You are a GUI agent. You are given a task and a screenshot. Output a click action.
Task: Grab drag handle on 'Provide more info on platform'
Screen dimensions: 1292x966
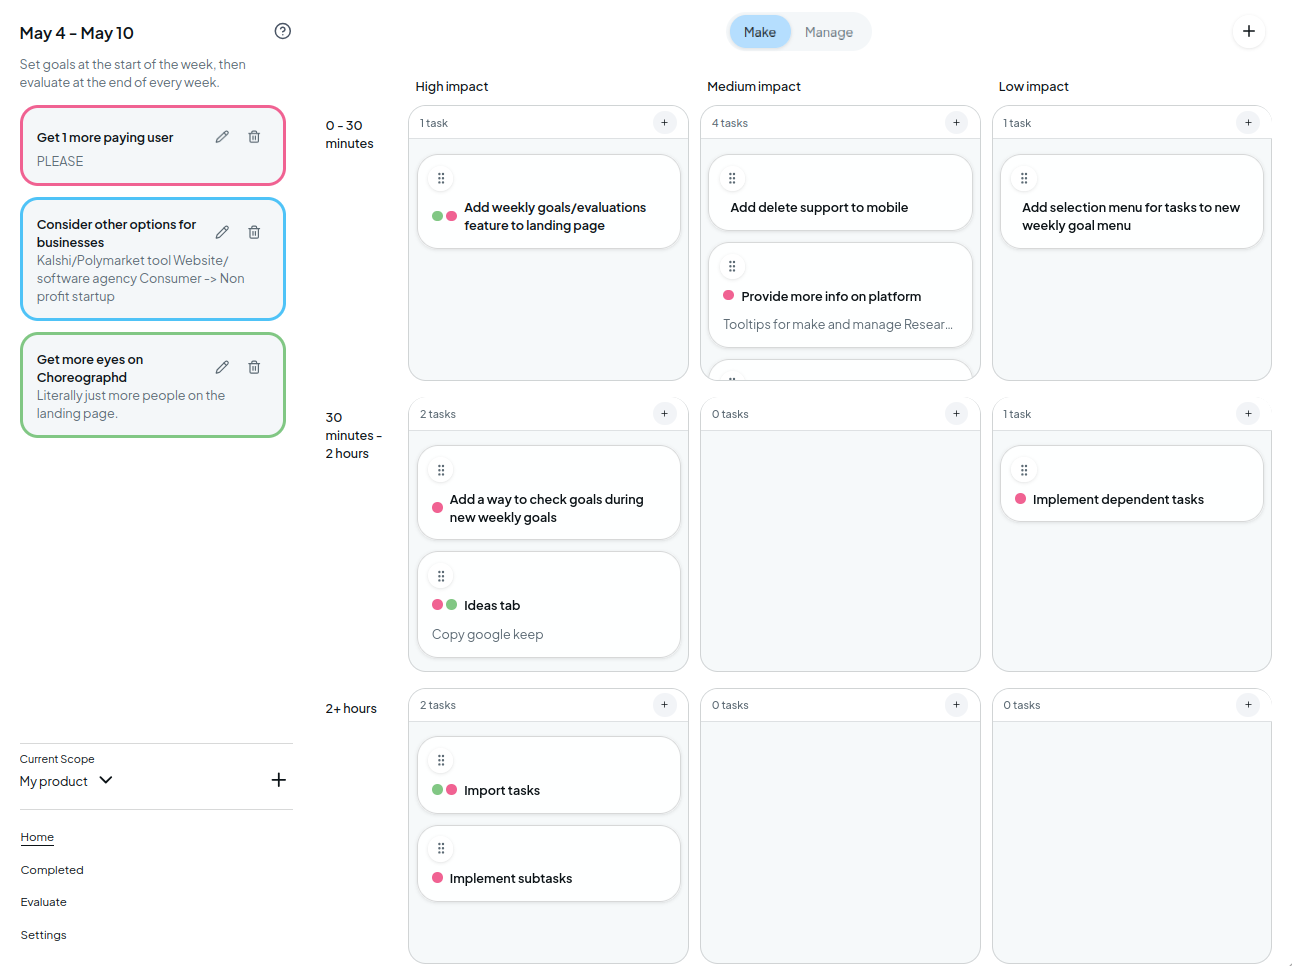[732, 267]
